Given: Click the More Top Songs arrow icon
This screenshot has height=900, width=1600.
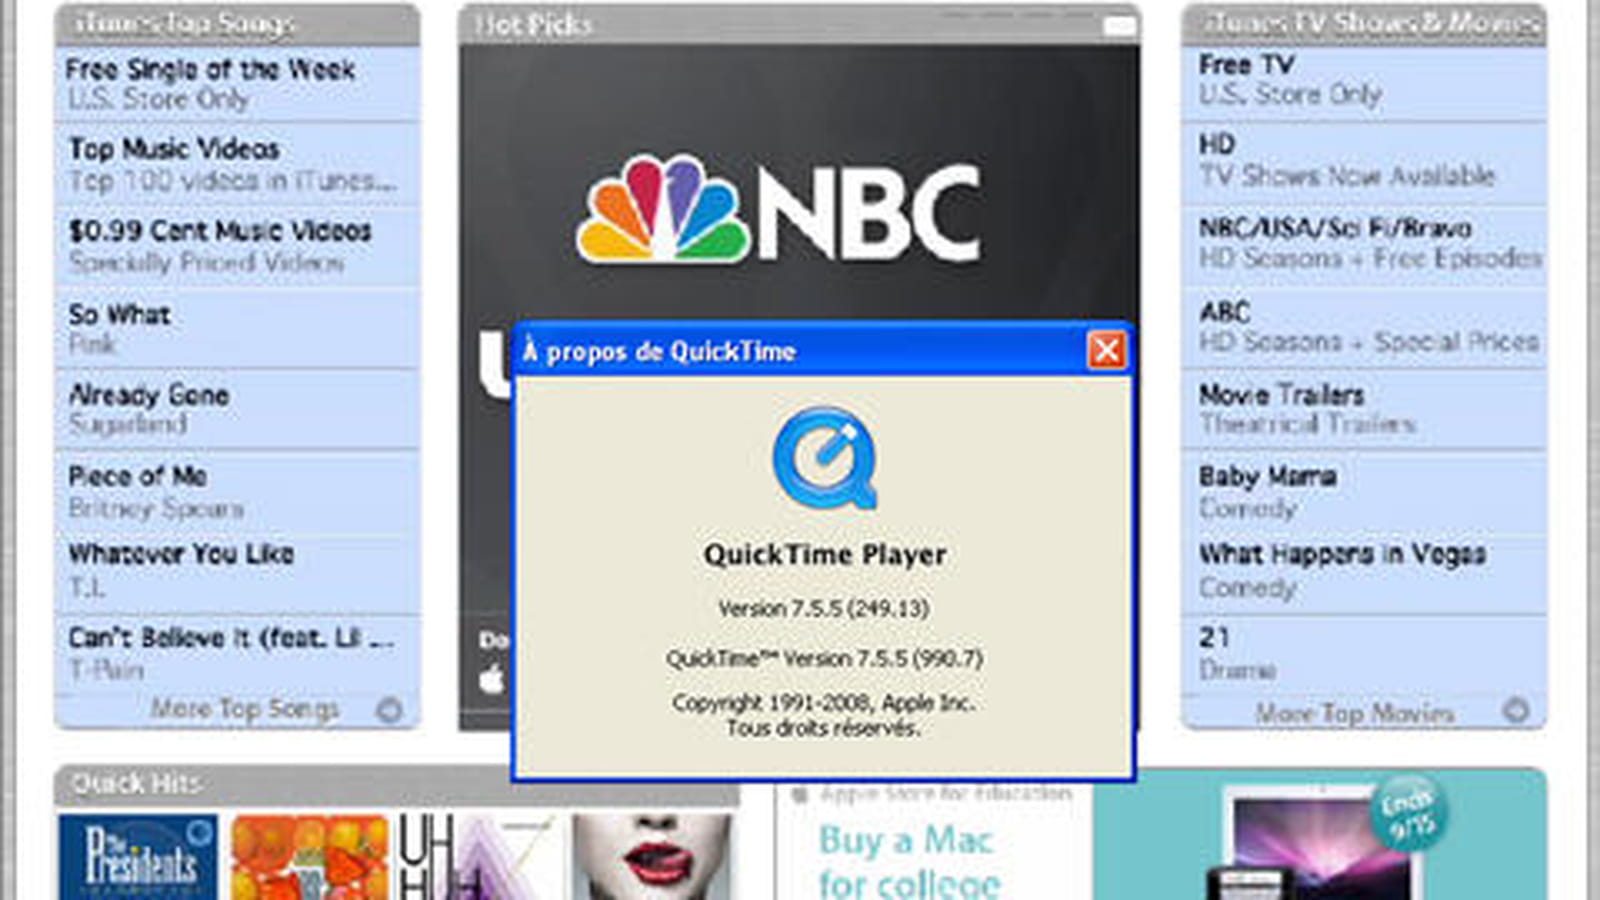Looking at the screenshot, I should (389, 710).
